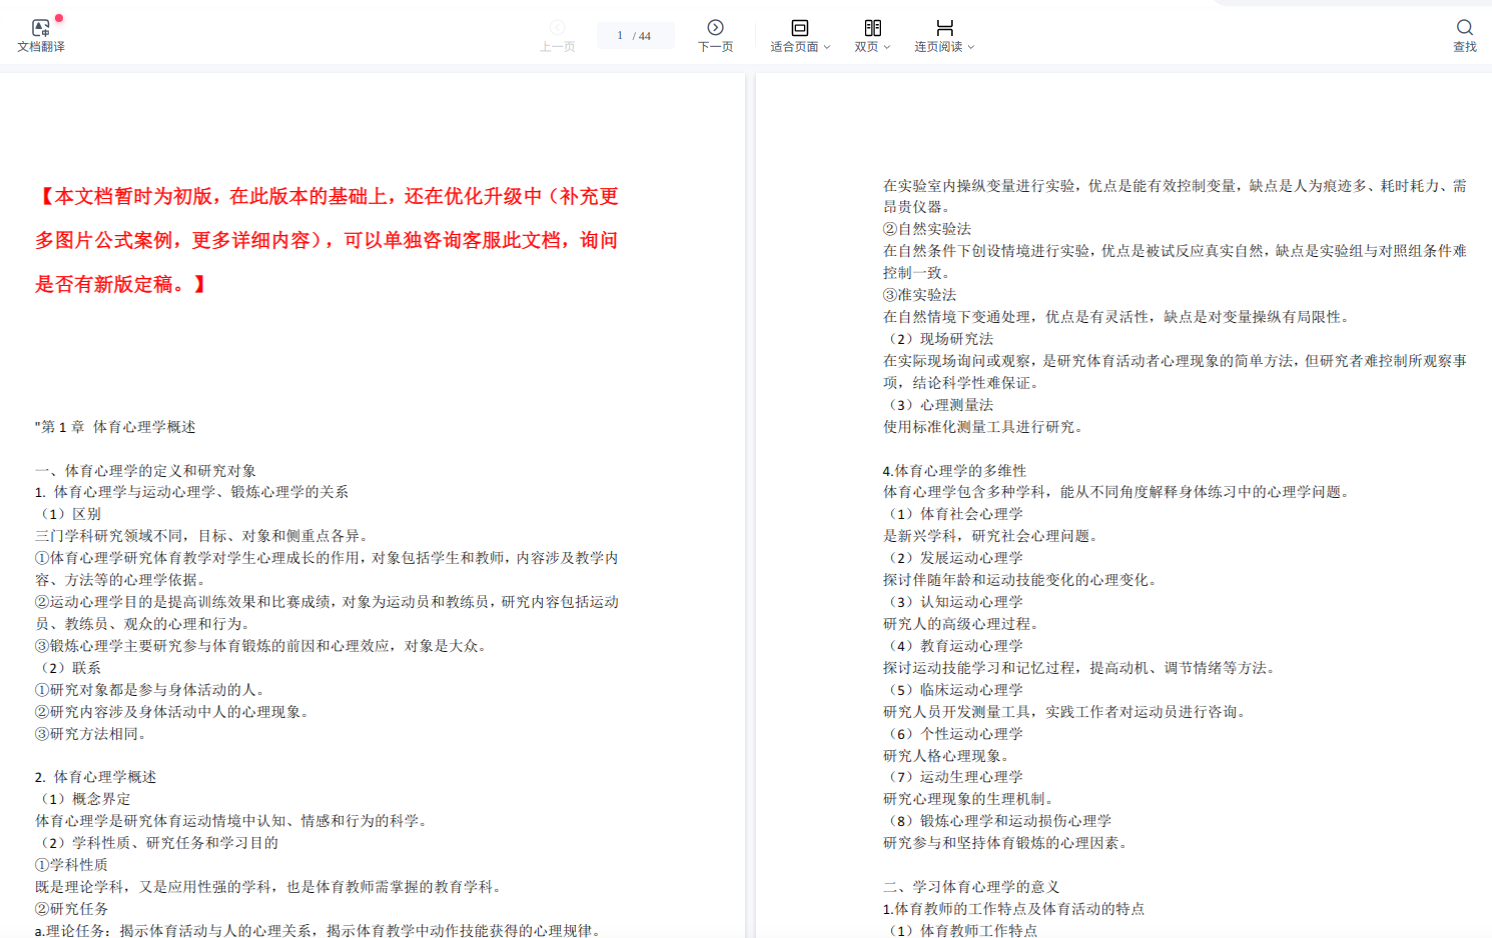Viewport: 1492px width, 938px height.
Task: Open the 文档翻译 document translation tool
Action: coord(40,29)
